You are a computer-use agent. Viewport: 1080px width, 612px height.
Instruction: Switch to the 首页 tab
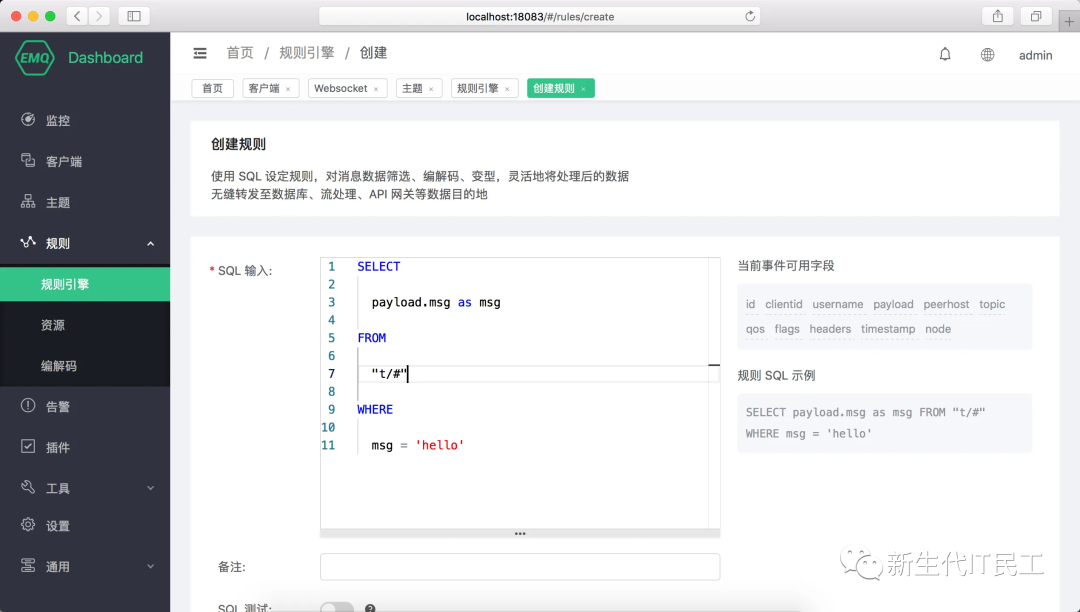(x=212, y=88)
